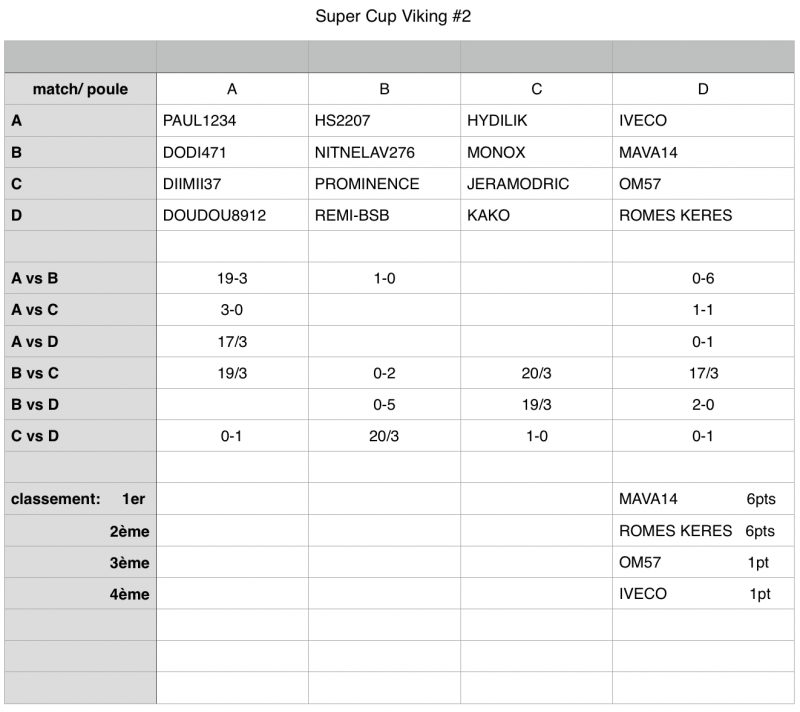Select the KAKO player cell

(x=536, y=215)
